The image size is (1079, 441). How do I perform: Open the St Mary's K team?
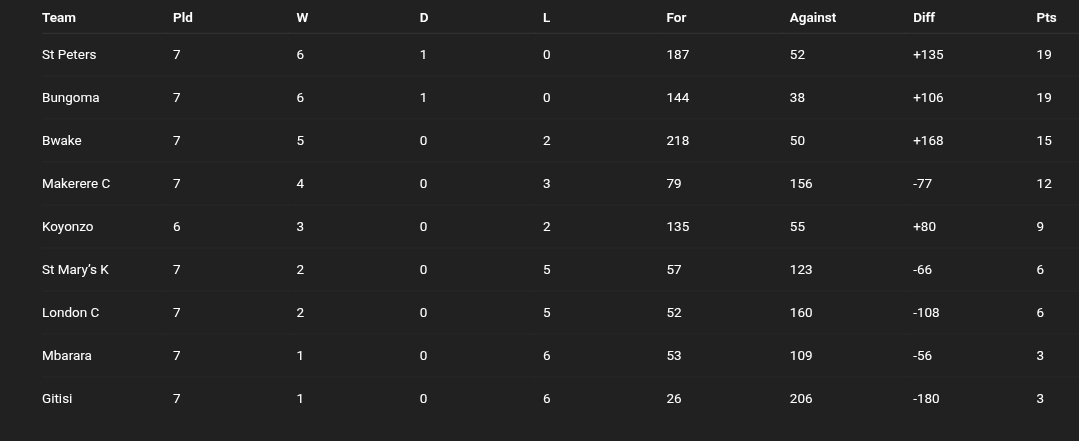(75, 270)
